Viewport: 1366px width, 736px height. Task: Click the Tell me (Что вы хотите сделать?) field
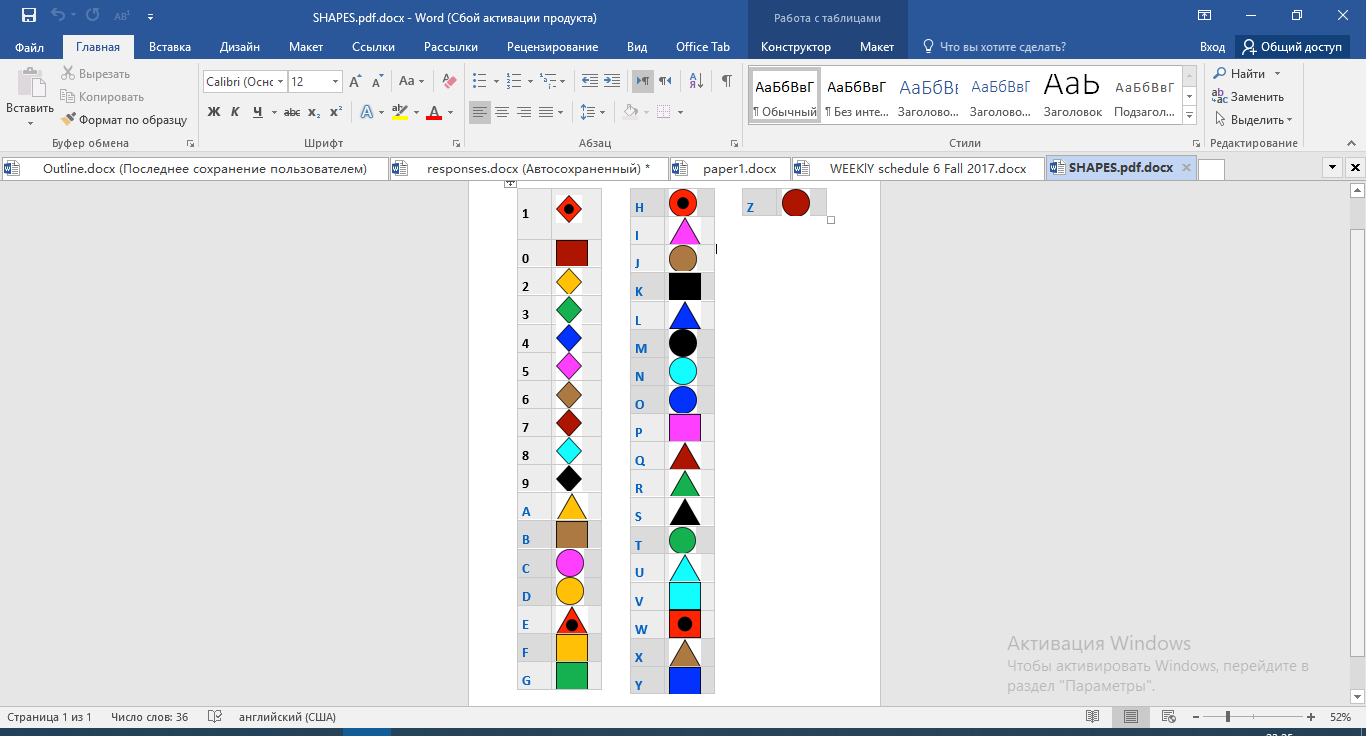(1003, 47)
